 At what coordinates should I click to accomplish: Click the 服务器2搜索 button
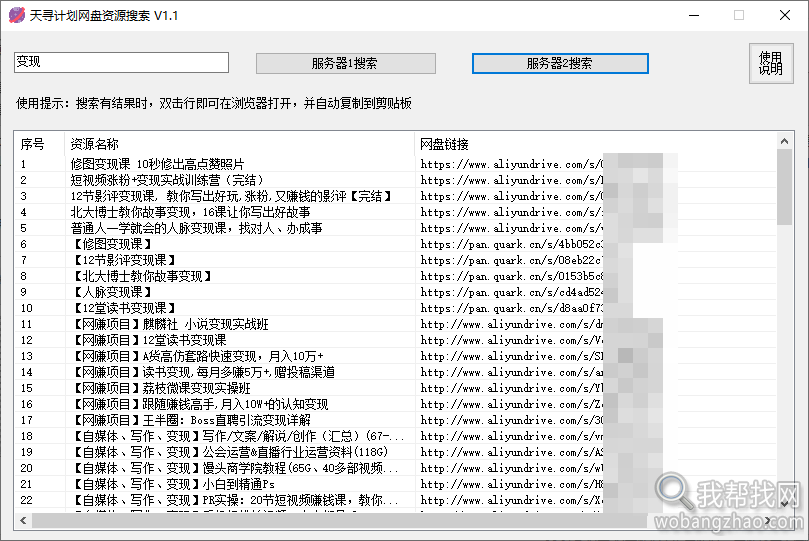click(560, 63)
